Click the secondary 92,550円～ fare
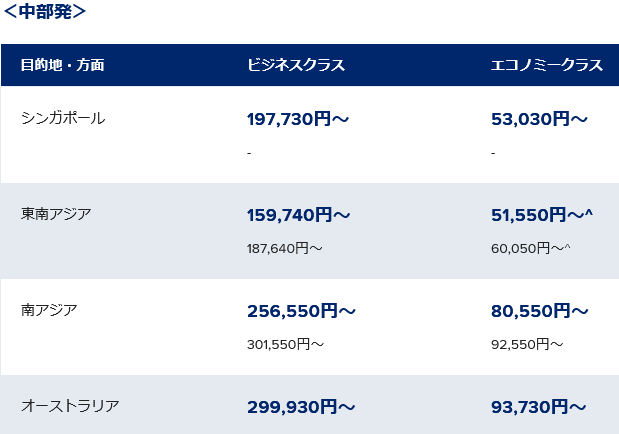The height and width of the screenshot is (434, 619). [527, 344]
